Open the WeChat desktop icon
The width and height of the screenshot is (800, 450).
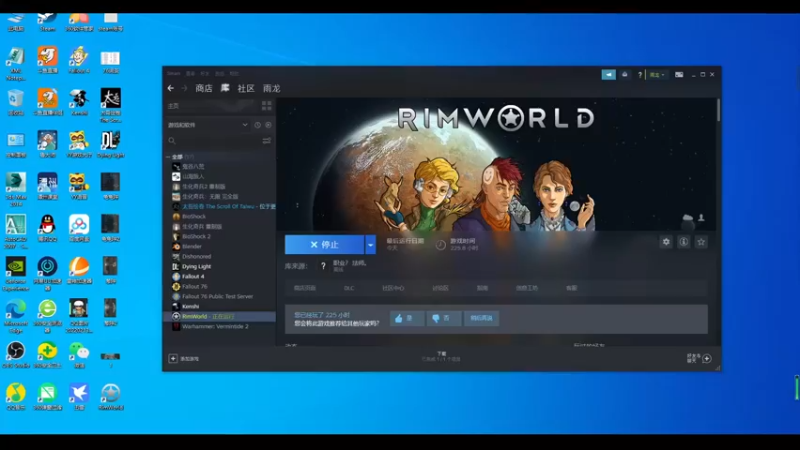coord(79,355)
